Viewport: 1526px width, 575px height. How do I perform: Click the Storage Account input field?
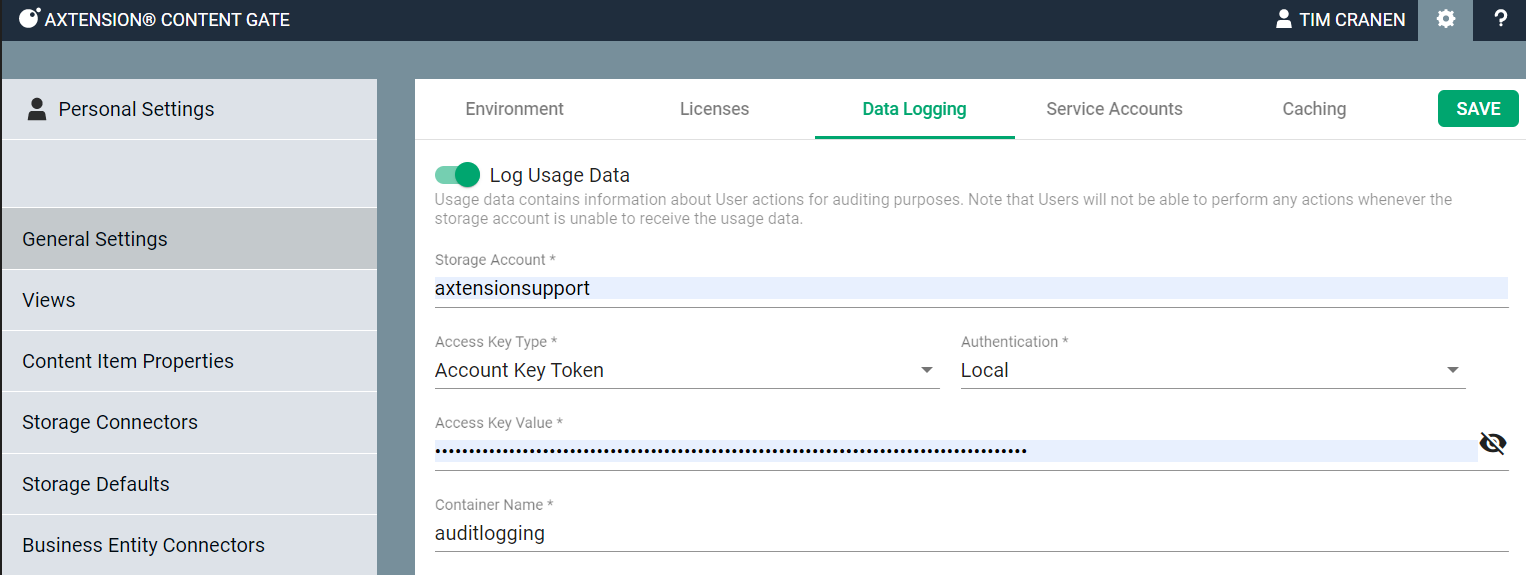pyautogui.click(x=970, y=289)
